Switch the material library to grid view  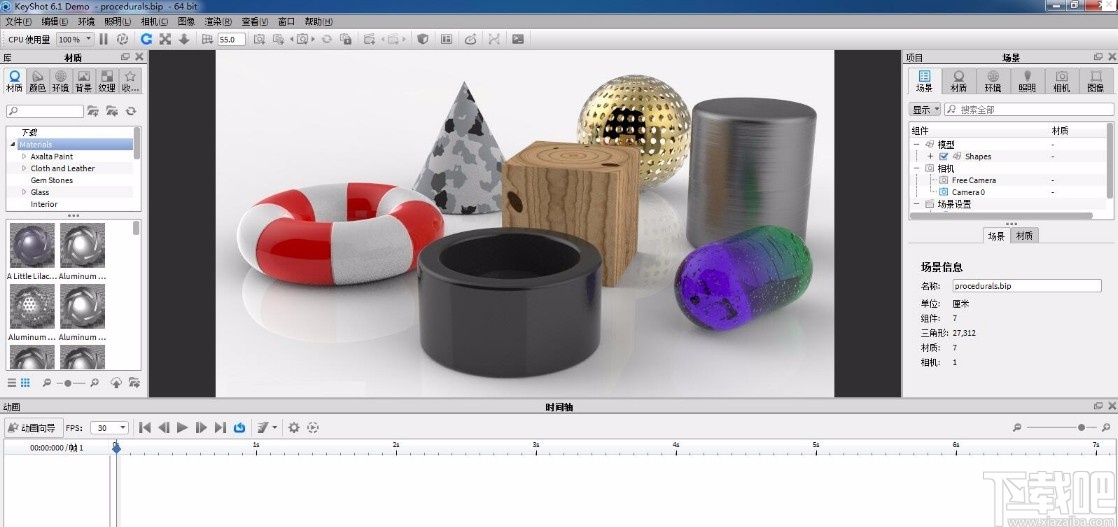[x=25, y=383]
